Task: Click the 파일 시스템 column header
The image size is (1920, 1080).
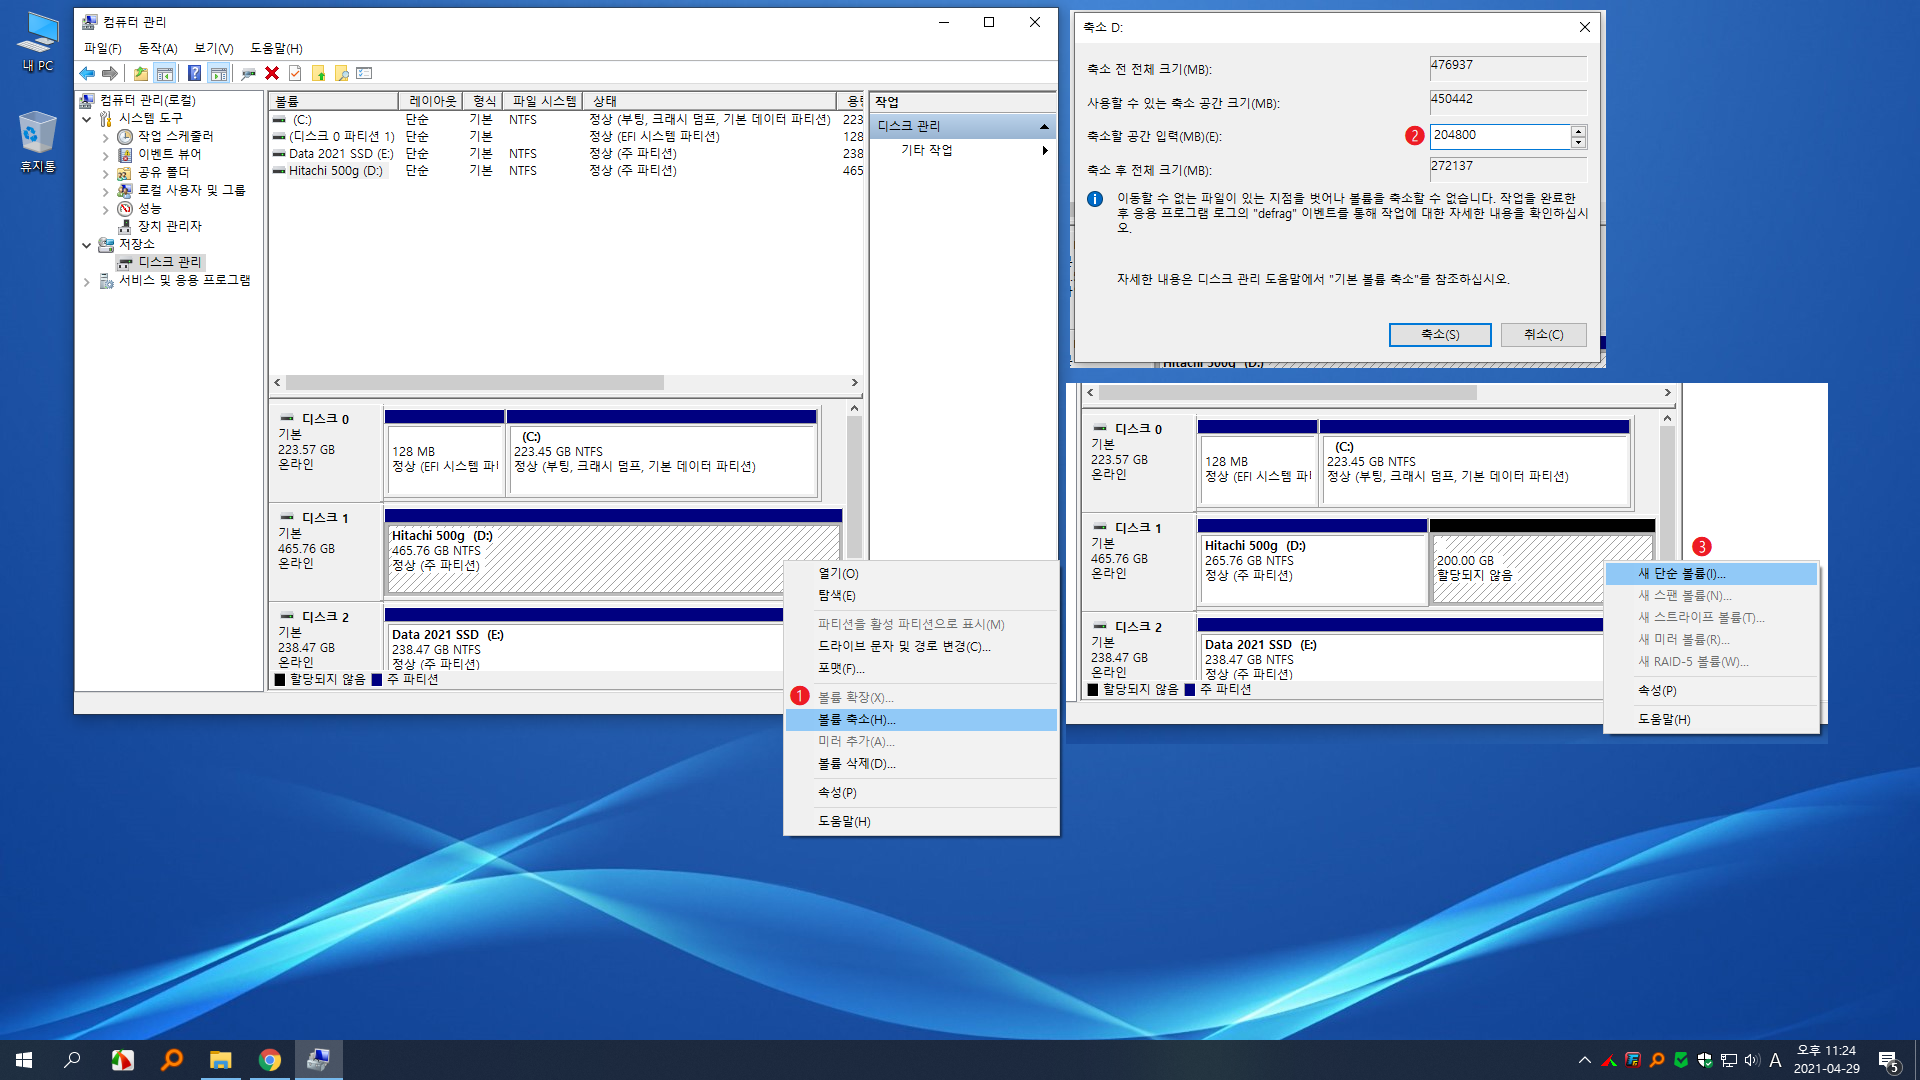Action: [x=543, y=101]
